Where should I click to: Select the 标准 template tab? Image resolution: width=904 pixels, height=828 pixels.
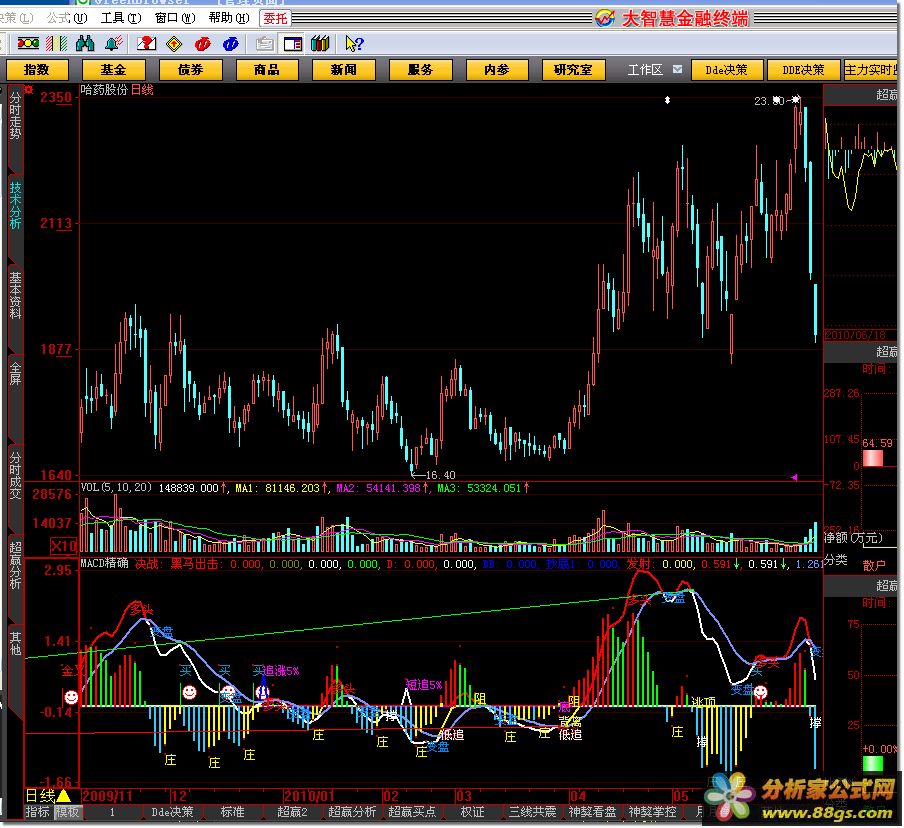(232, 812)
